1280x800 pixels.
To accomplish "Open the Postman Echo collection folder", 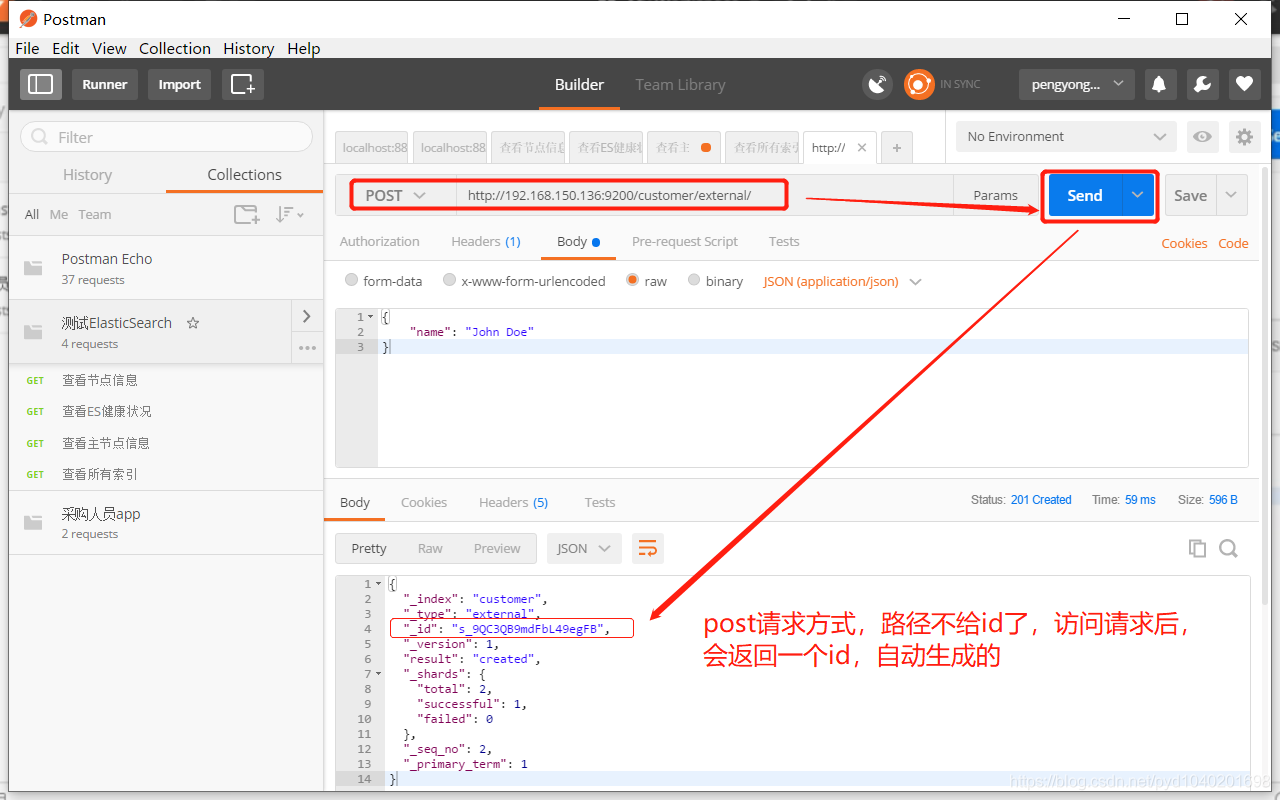I will (166, 268).
